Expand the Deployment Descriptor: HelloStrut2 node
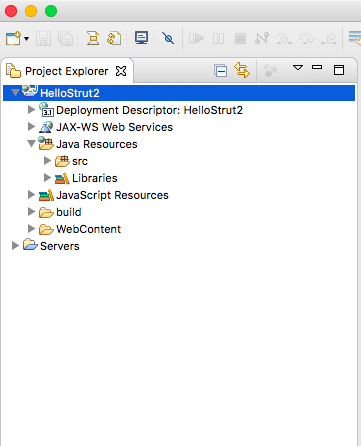 tap(32, 109)
